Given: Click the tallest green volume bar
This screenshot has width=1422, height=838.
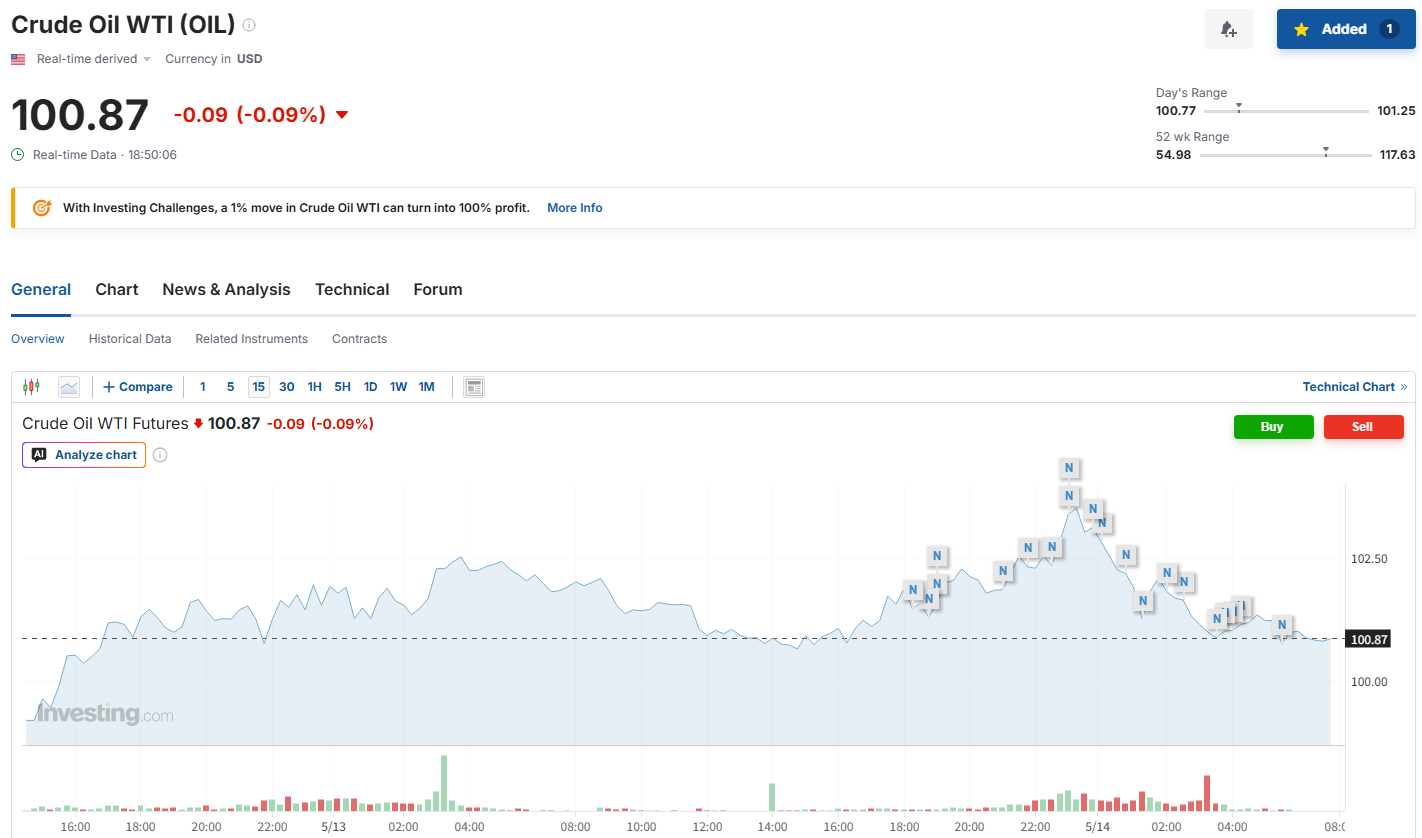Looking at the screenshot, I should click(444, 783).
